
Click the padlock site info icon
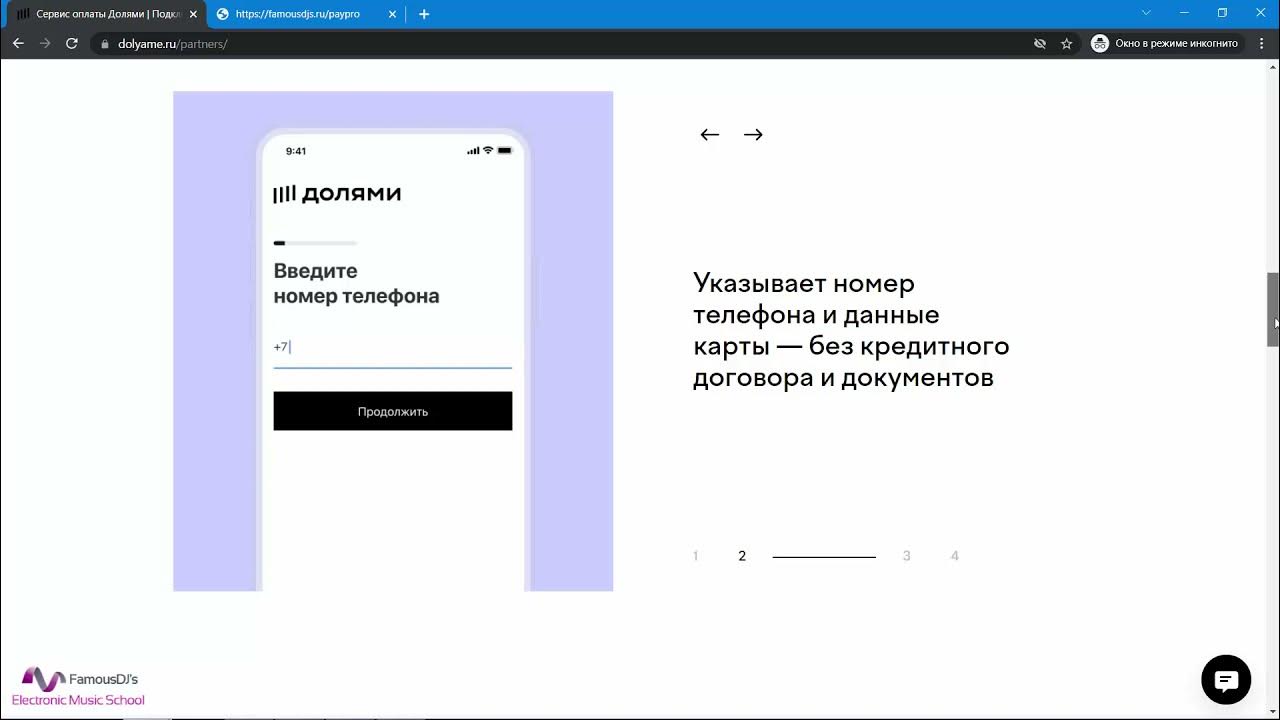[x=104, y=44]
